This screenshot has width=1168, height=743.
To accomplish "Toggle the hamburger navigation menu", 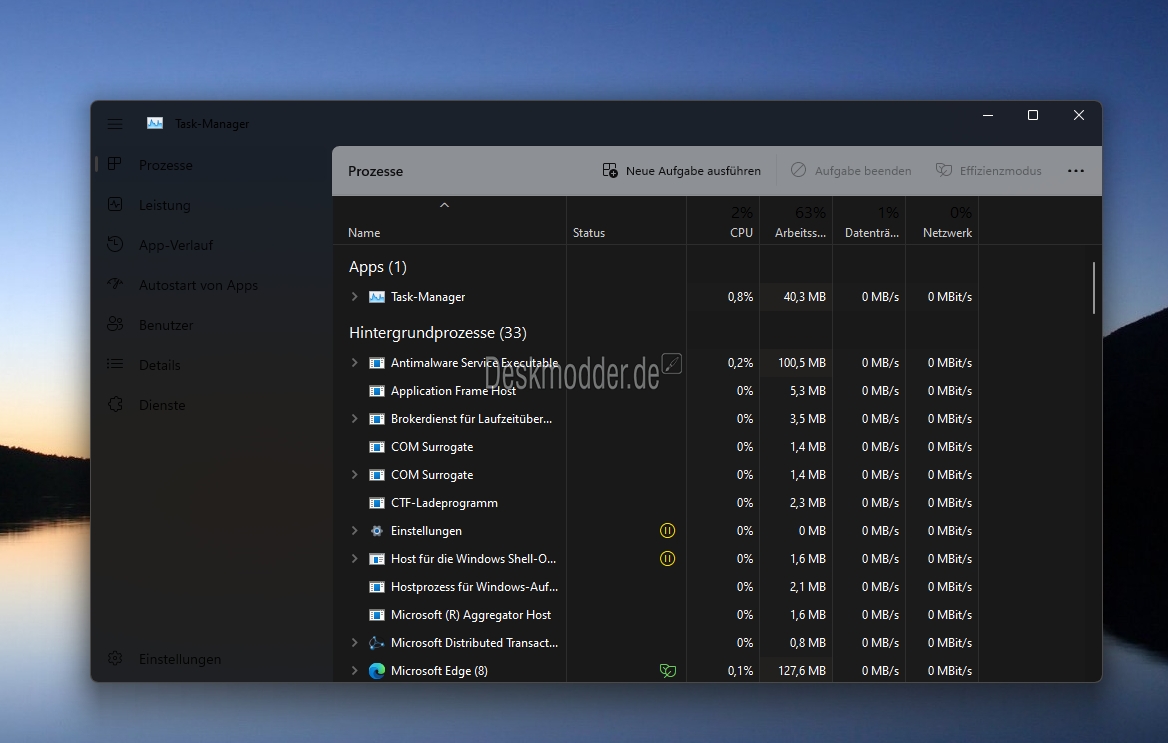I will (x=115, y=124).
